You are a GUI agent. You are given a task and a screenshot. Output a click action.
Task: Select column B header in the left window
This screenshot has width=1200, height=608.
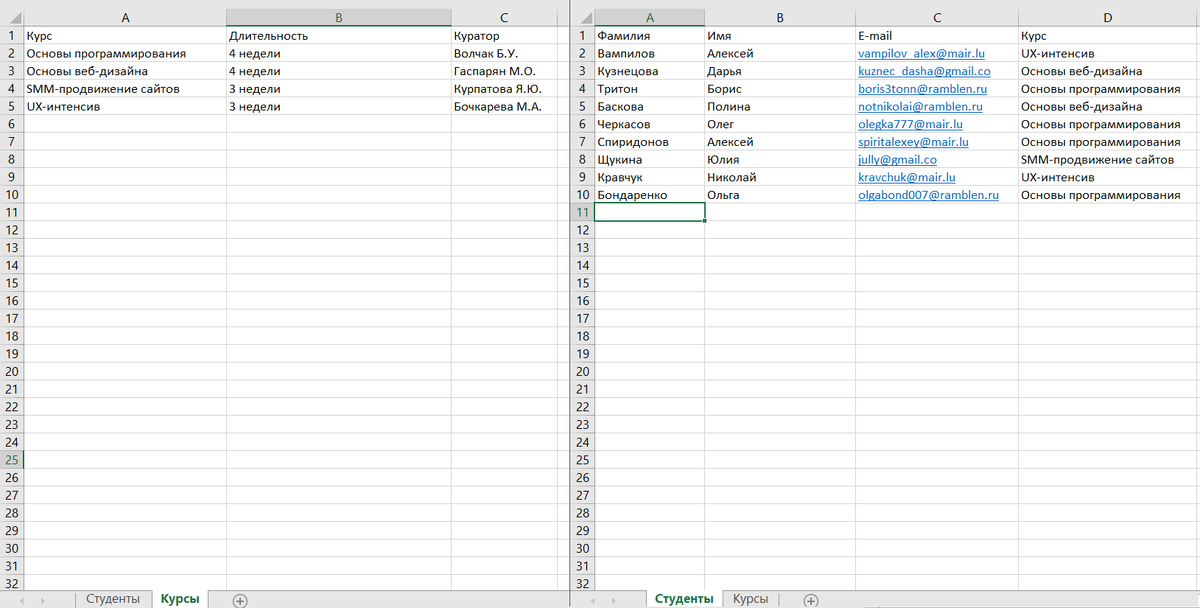tap(339, 17)
